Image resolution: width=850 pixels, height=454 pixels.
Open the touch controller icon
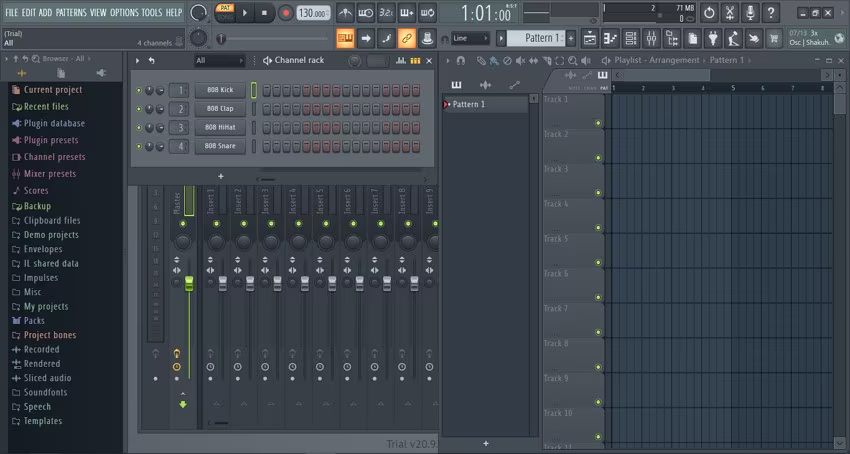pos(754,38)
